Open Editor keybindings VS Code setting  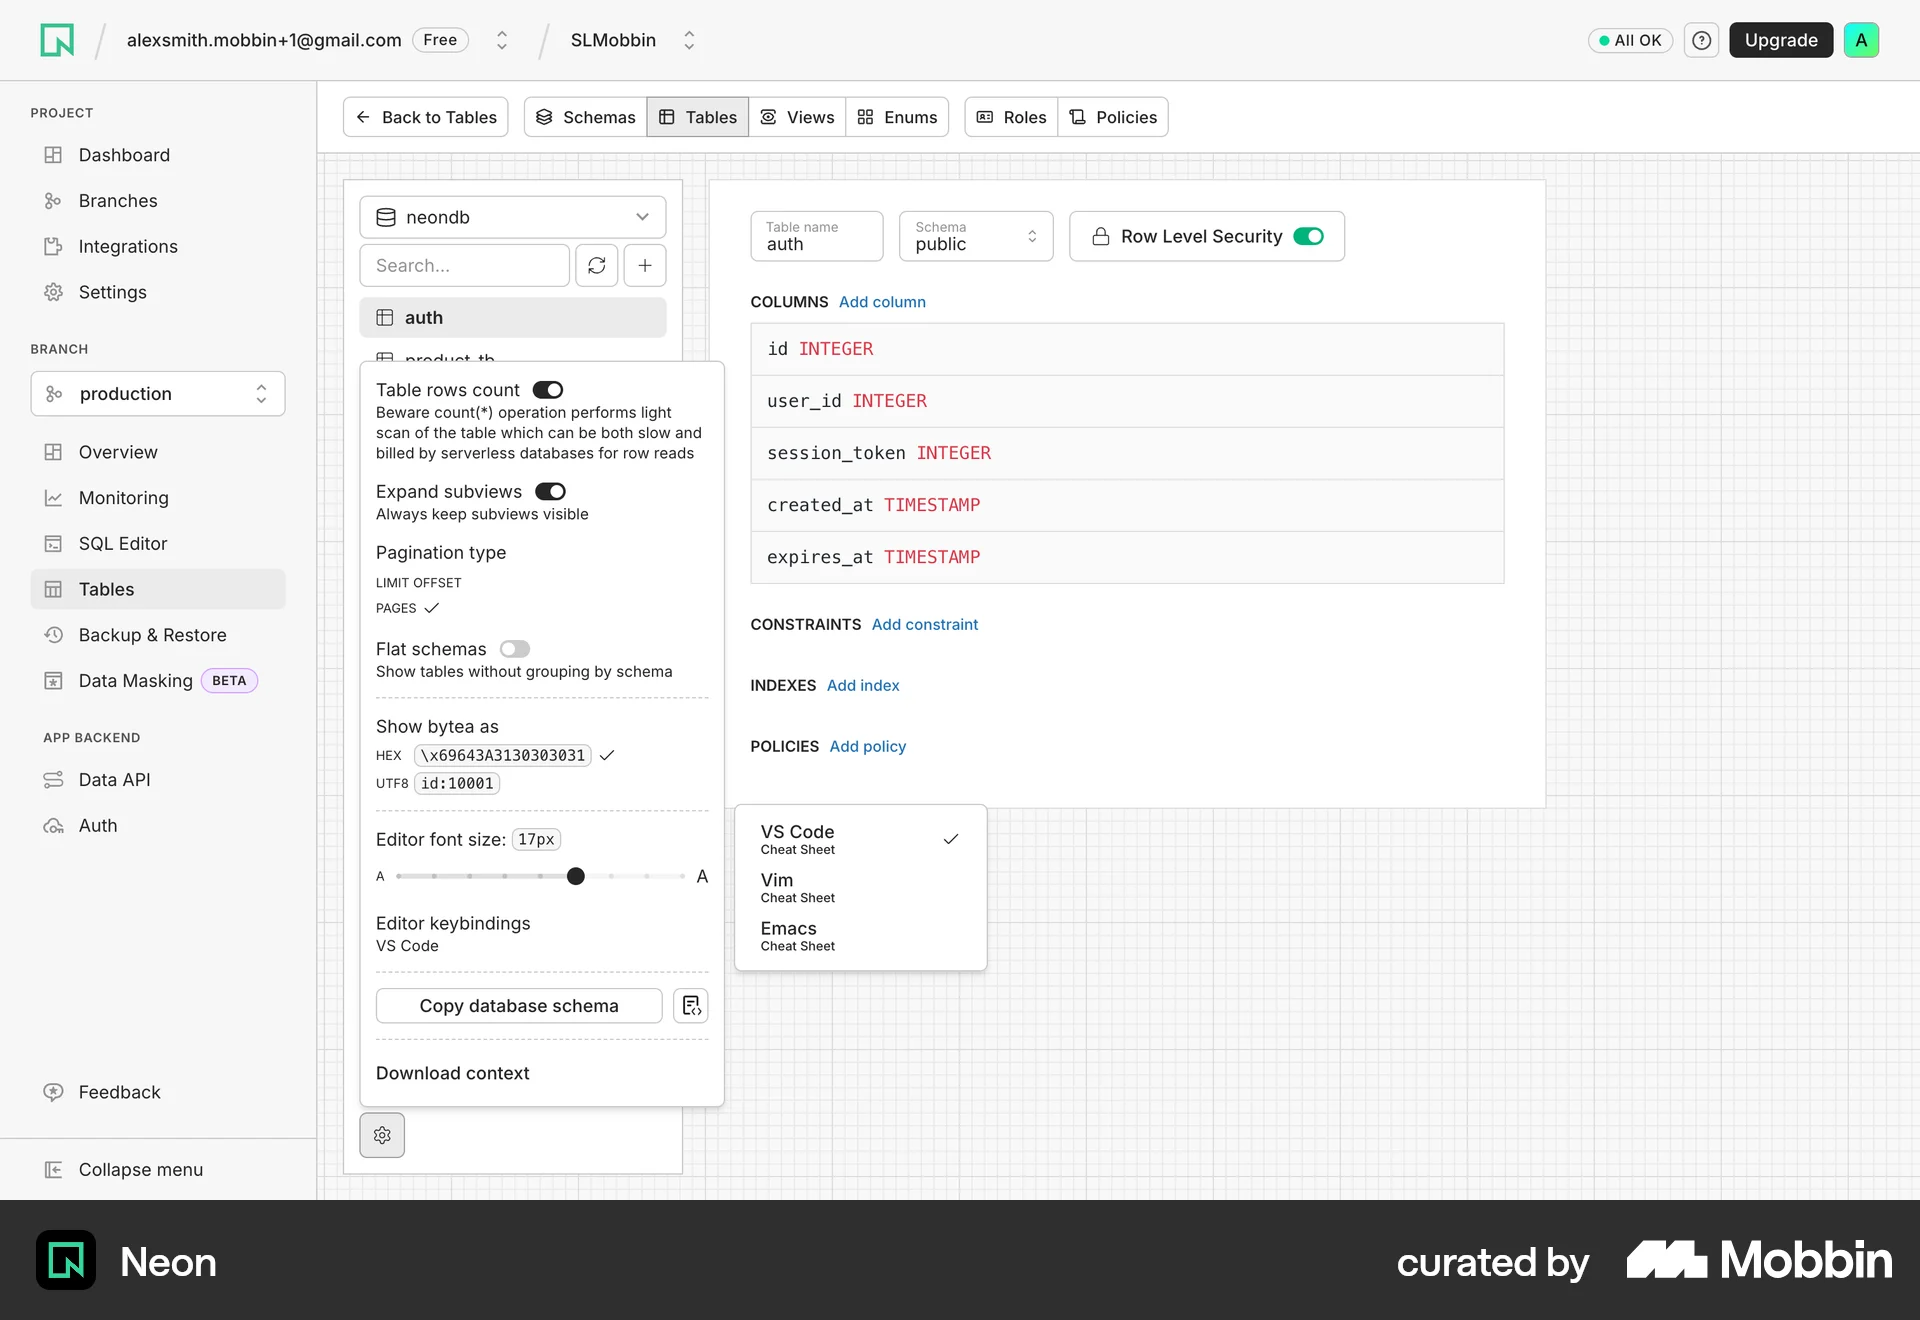(453, 934)
